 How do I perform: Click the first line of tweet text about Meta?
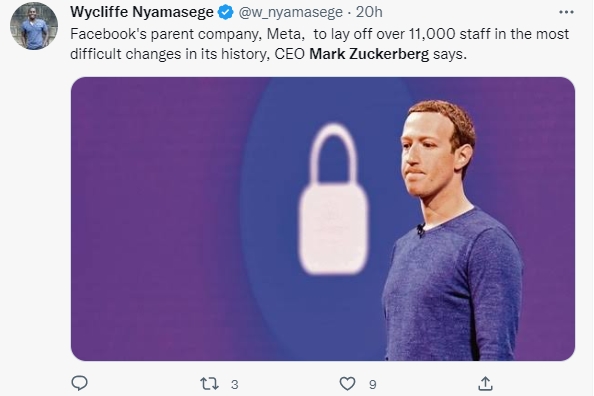319,34
